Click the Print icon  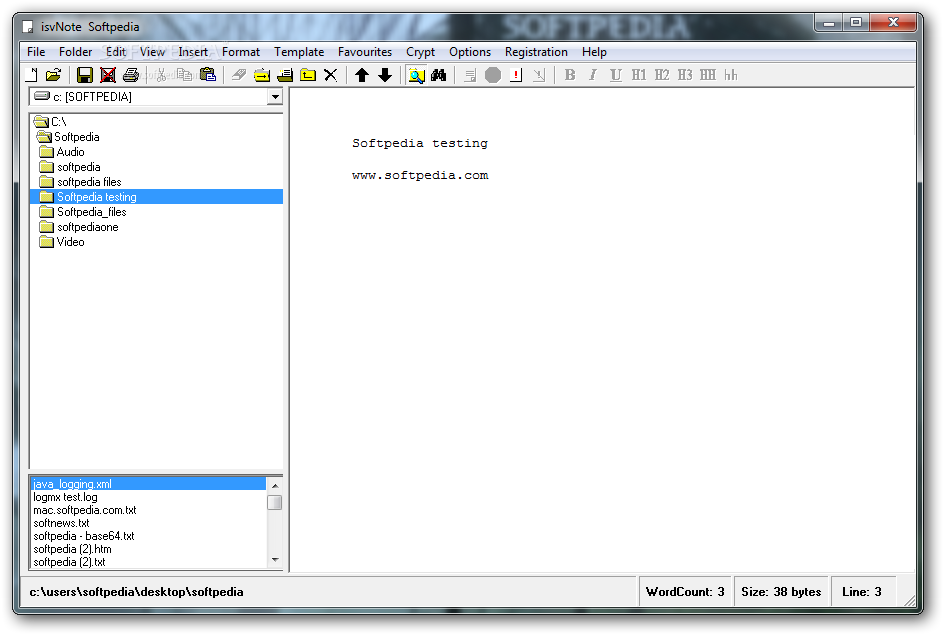point(131,75)
